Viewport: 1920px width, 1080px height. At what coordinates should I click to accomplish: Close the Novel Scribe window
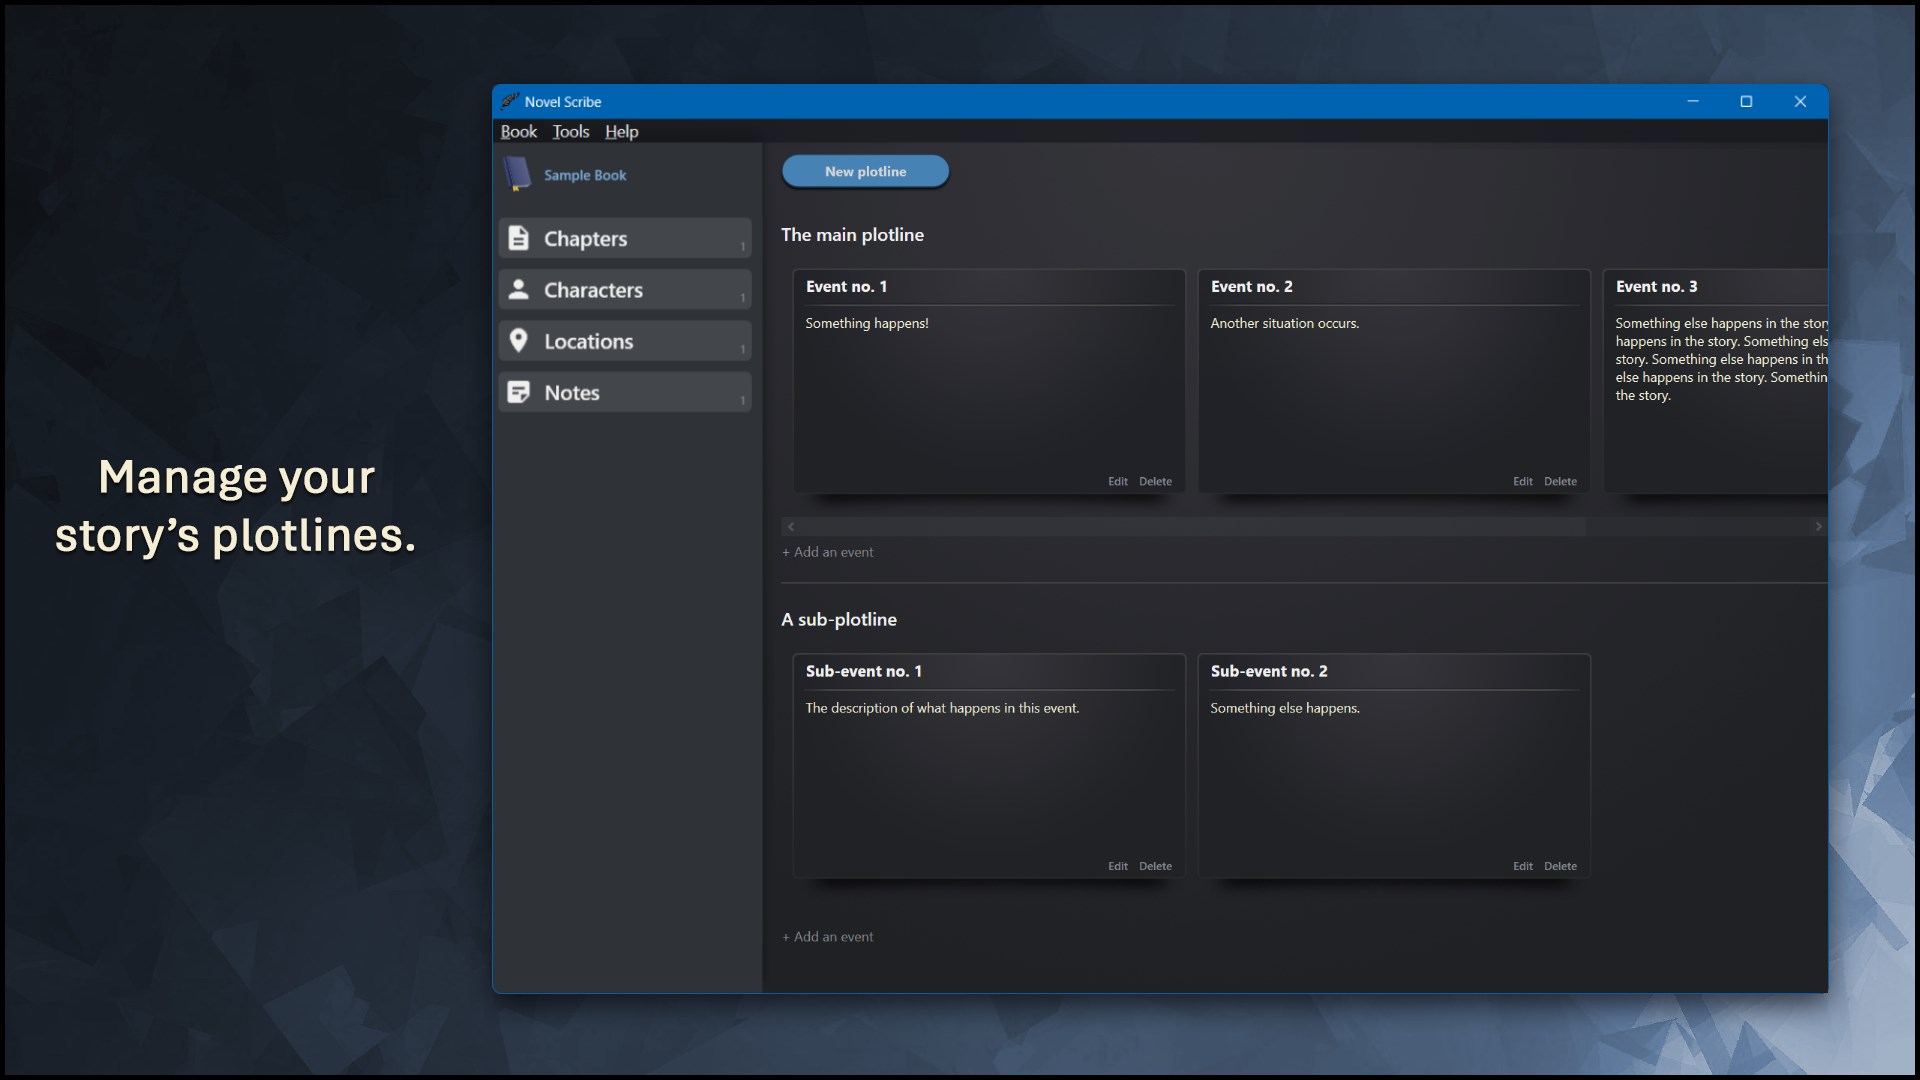(x=1800, y=101)
